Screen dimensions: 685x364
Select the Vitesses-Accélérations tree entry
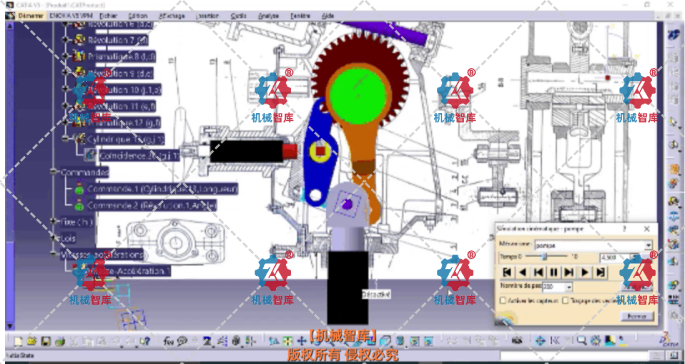click(x=102, y=254)
